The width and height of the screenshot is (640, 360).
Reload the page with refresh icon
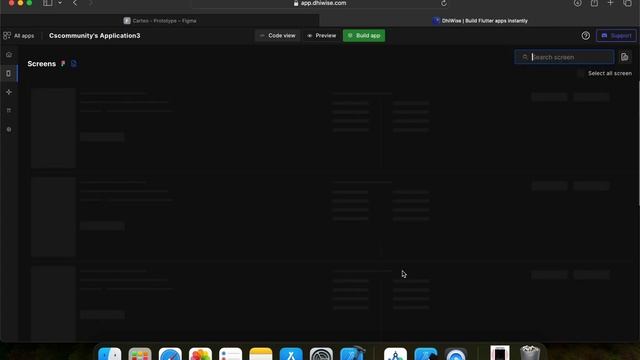[444, 3]
